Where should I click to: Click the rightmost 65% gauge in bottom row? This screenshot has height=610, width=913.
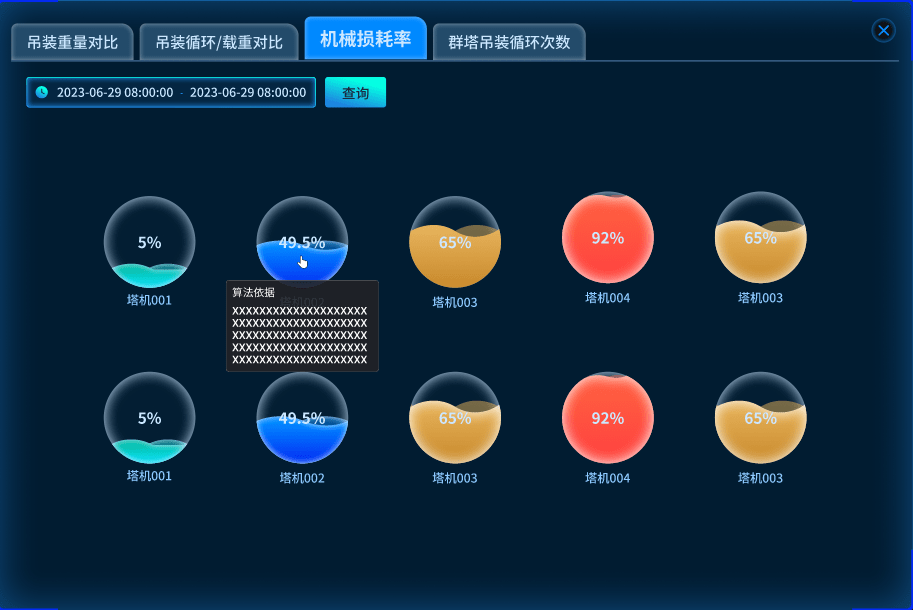(x=760, y=418)
